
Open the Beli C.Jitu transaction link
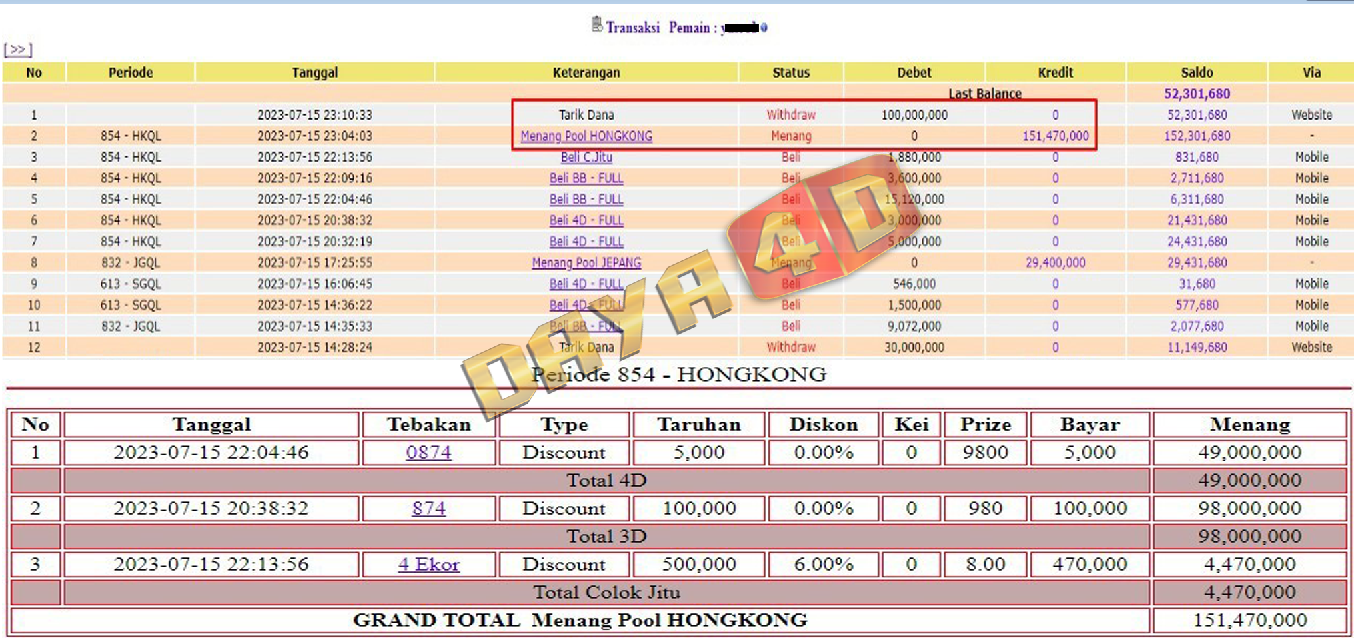pos(586,157)
